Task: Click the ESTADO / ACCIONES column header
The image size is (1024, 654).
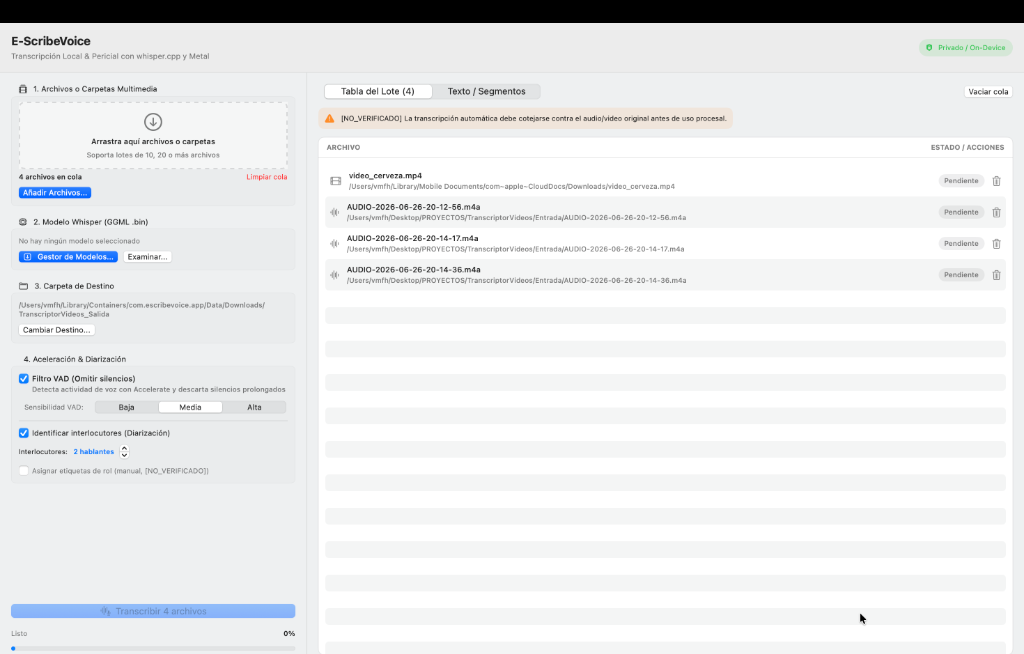Action: (967, 148)
